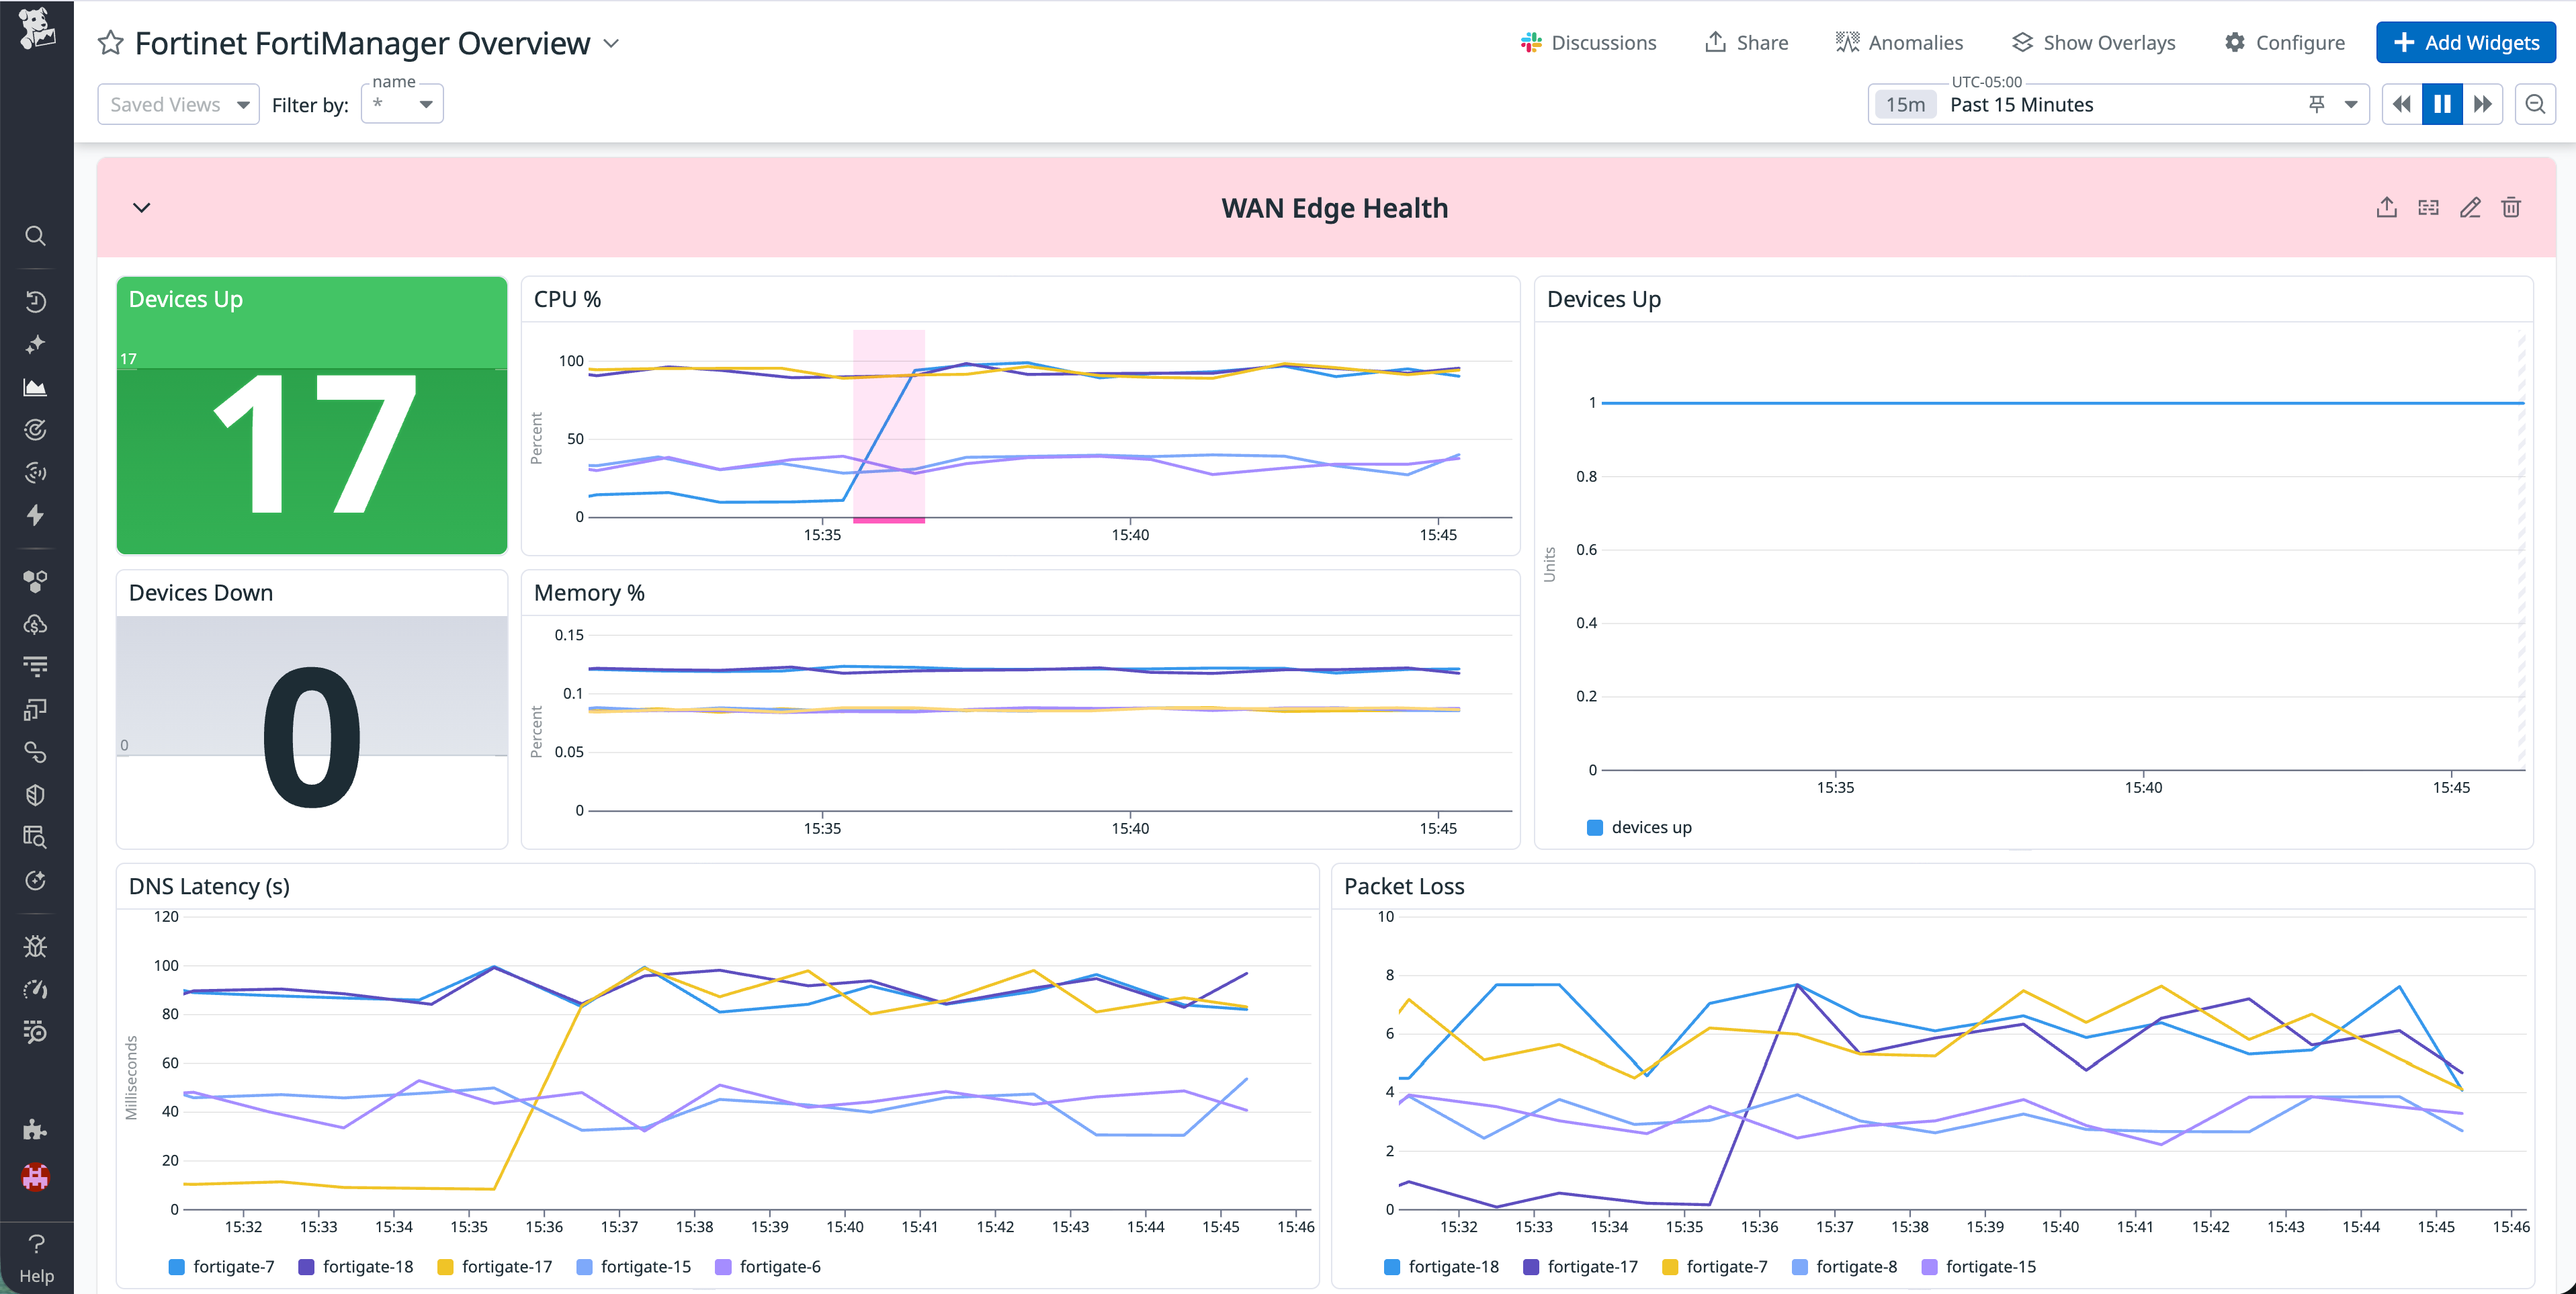Viewport: 2576px width, 1294px height.
Task: Pause the dashboard auto-refresh
Action: click(2442, 103)
